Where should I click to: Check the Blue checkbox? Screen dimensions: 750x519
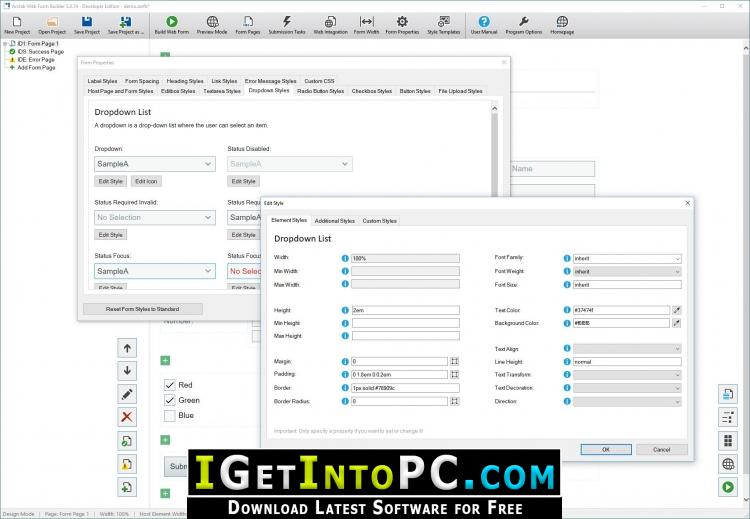pos(170,416)
